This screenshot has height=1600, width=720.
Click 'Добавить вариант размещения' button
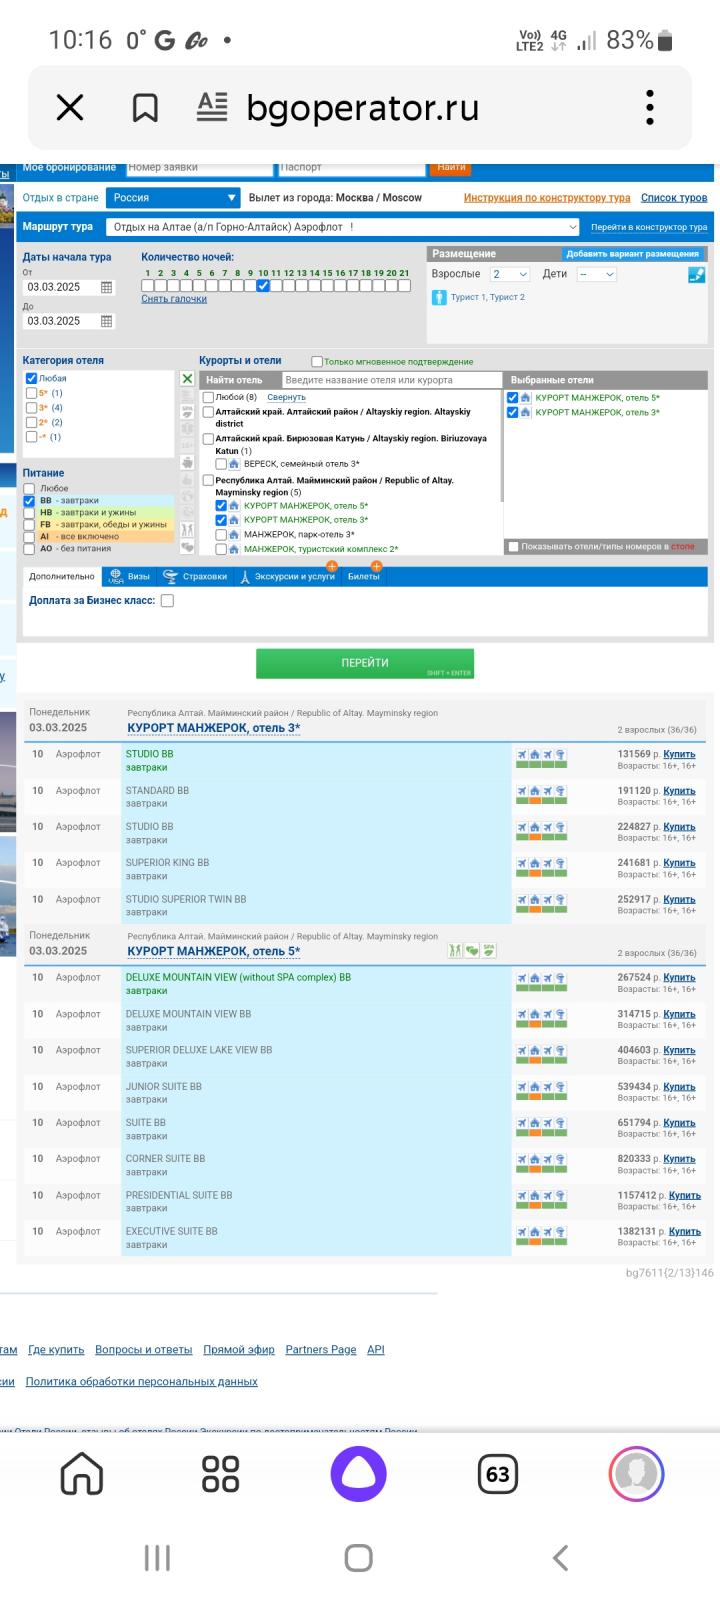pos(633,254)
